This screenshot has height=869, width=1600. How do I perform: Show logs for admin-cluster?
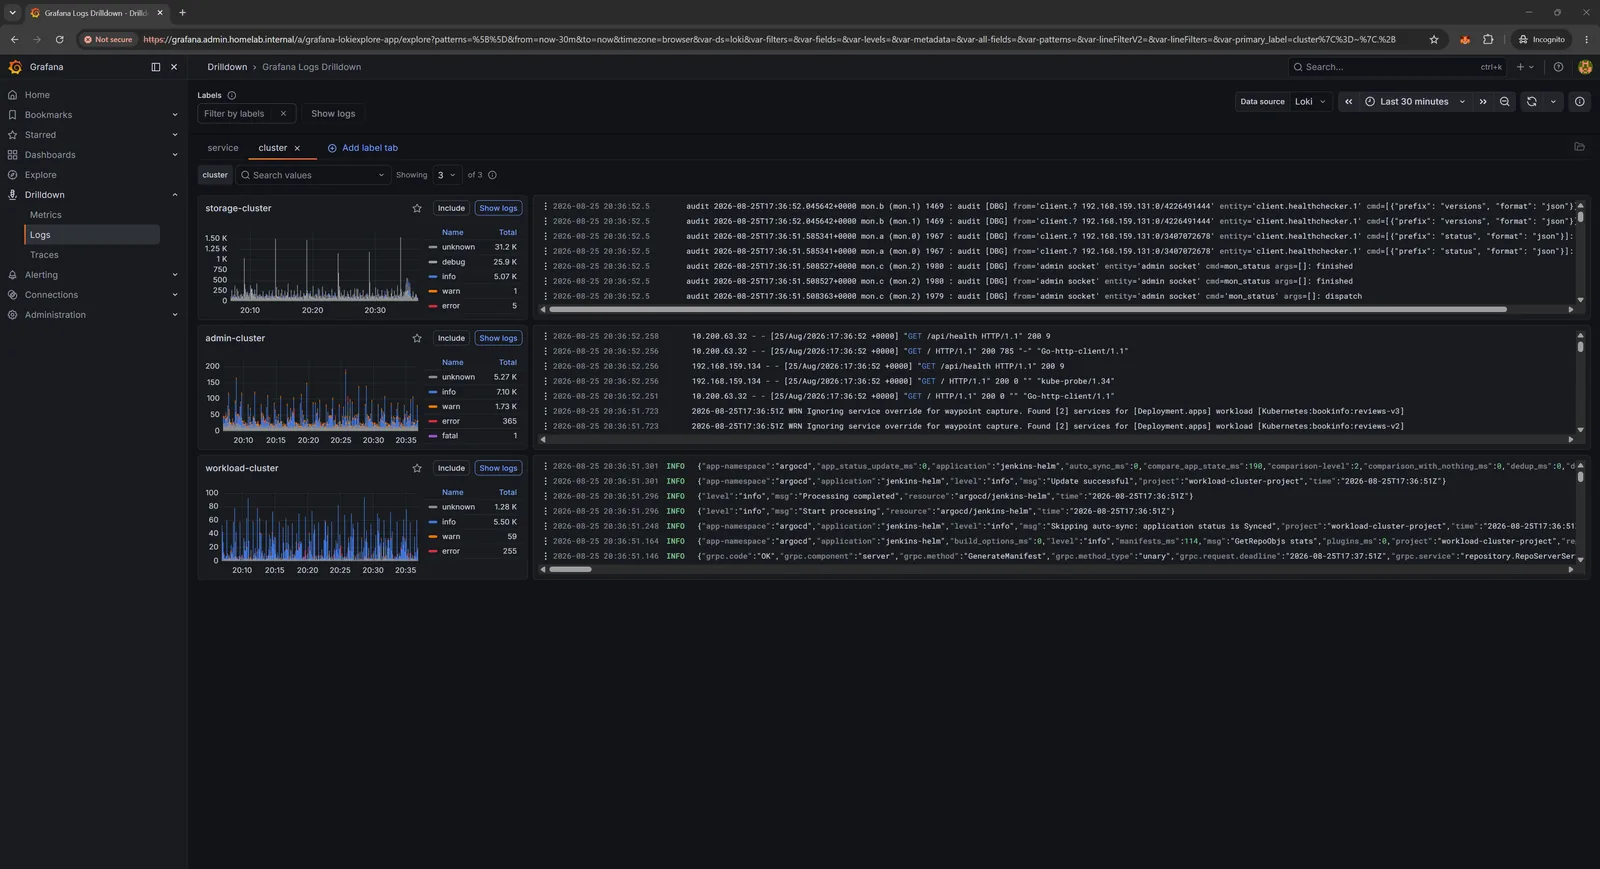click(x=498, y=338)
